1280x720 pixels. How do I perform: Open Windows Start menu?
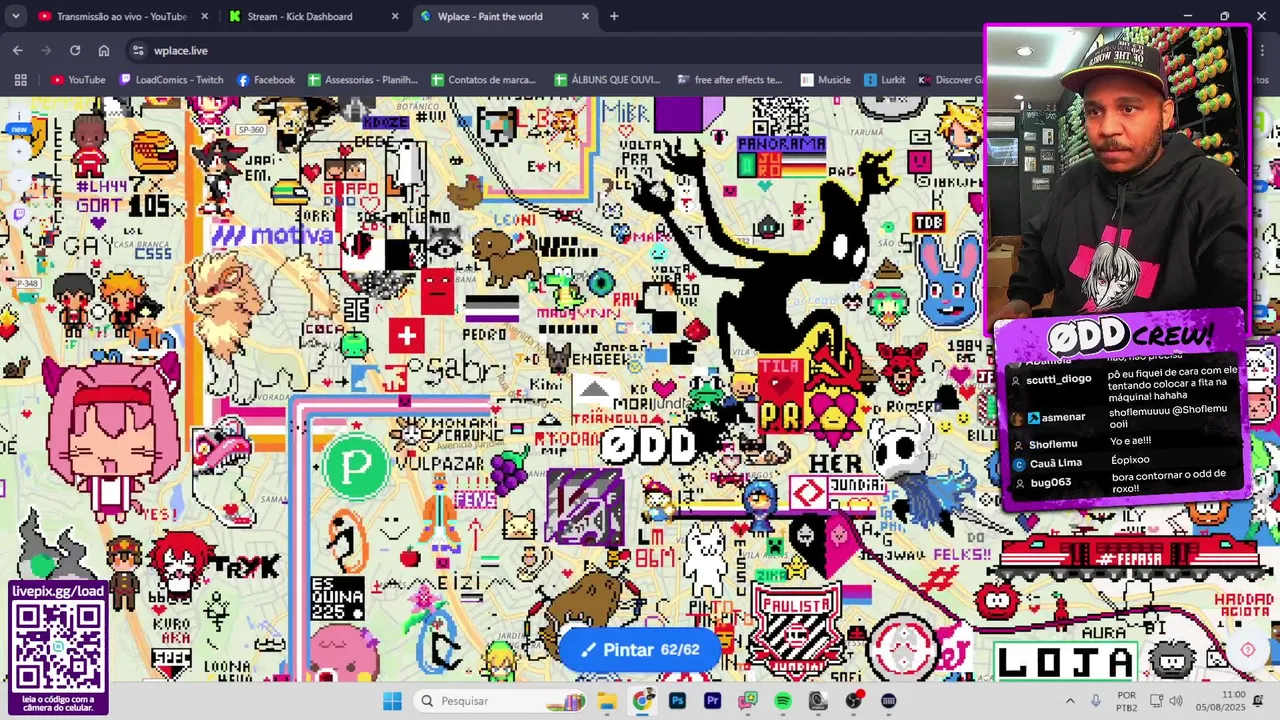coord(392,701)
